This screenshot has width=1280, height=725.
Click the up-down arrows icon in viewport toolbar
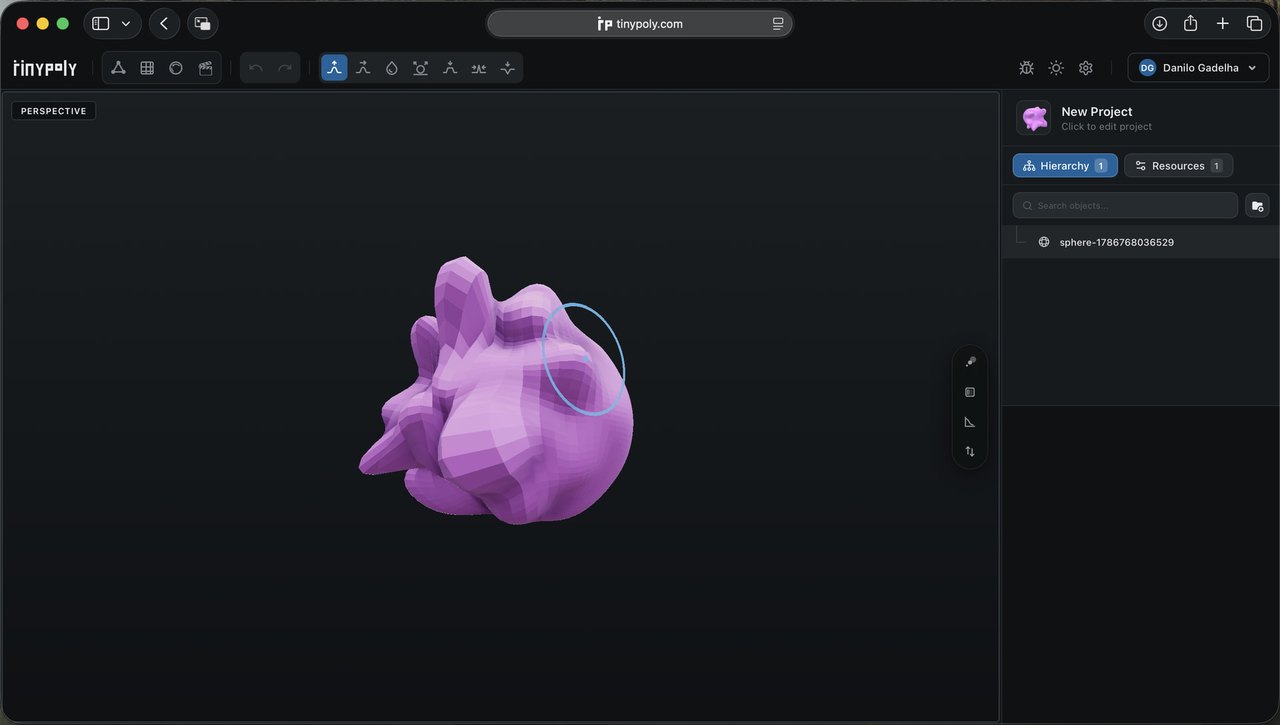[970, 452]
